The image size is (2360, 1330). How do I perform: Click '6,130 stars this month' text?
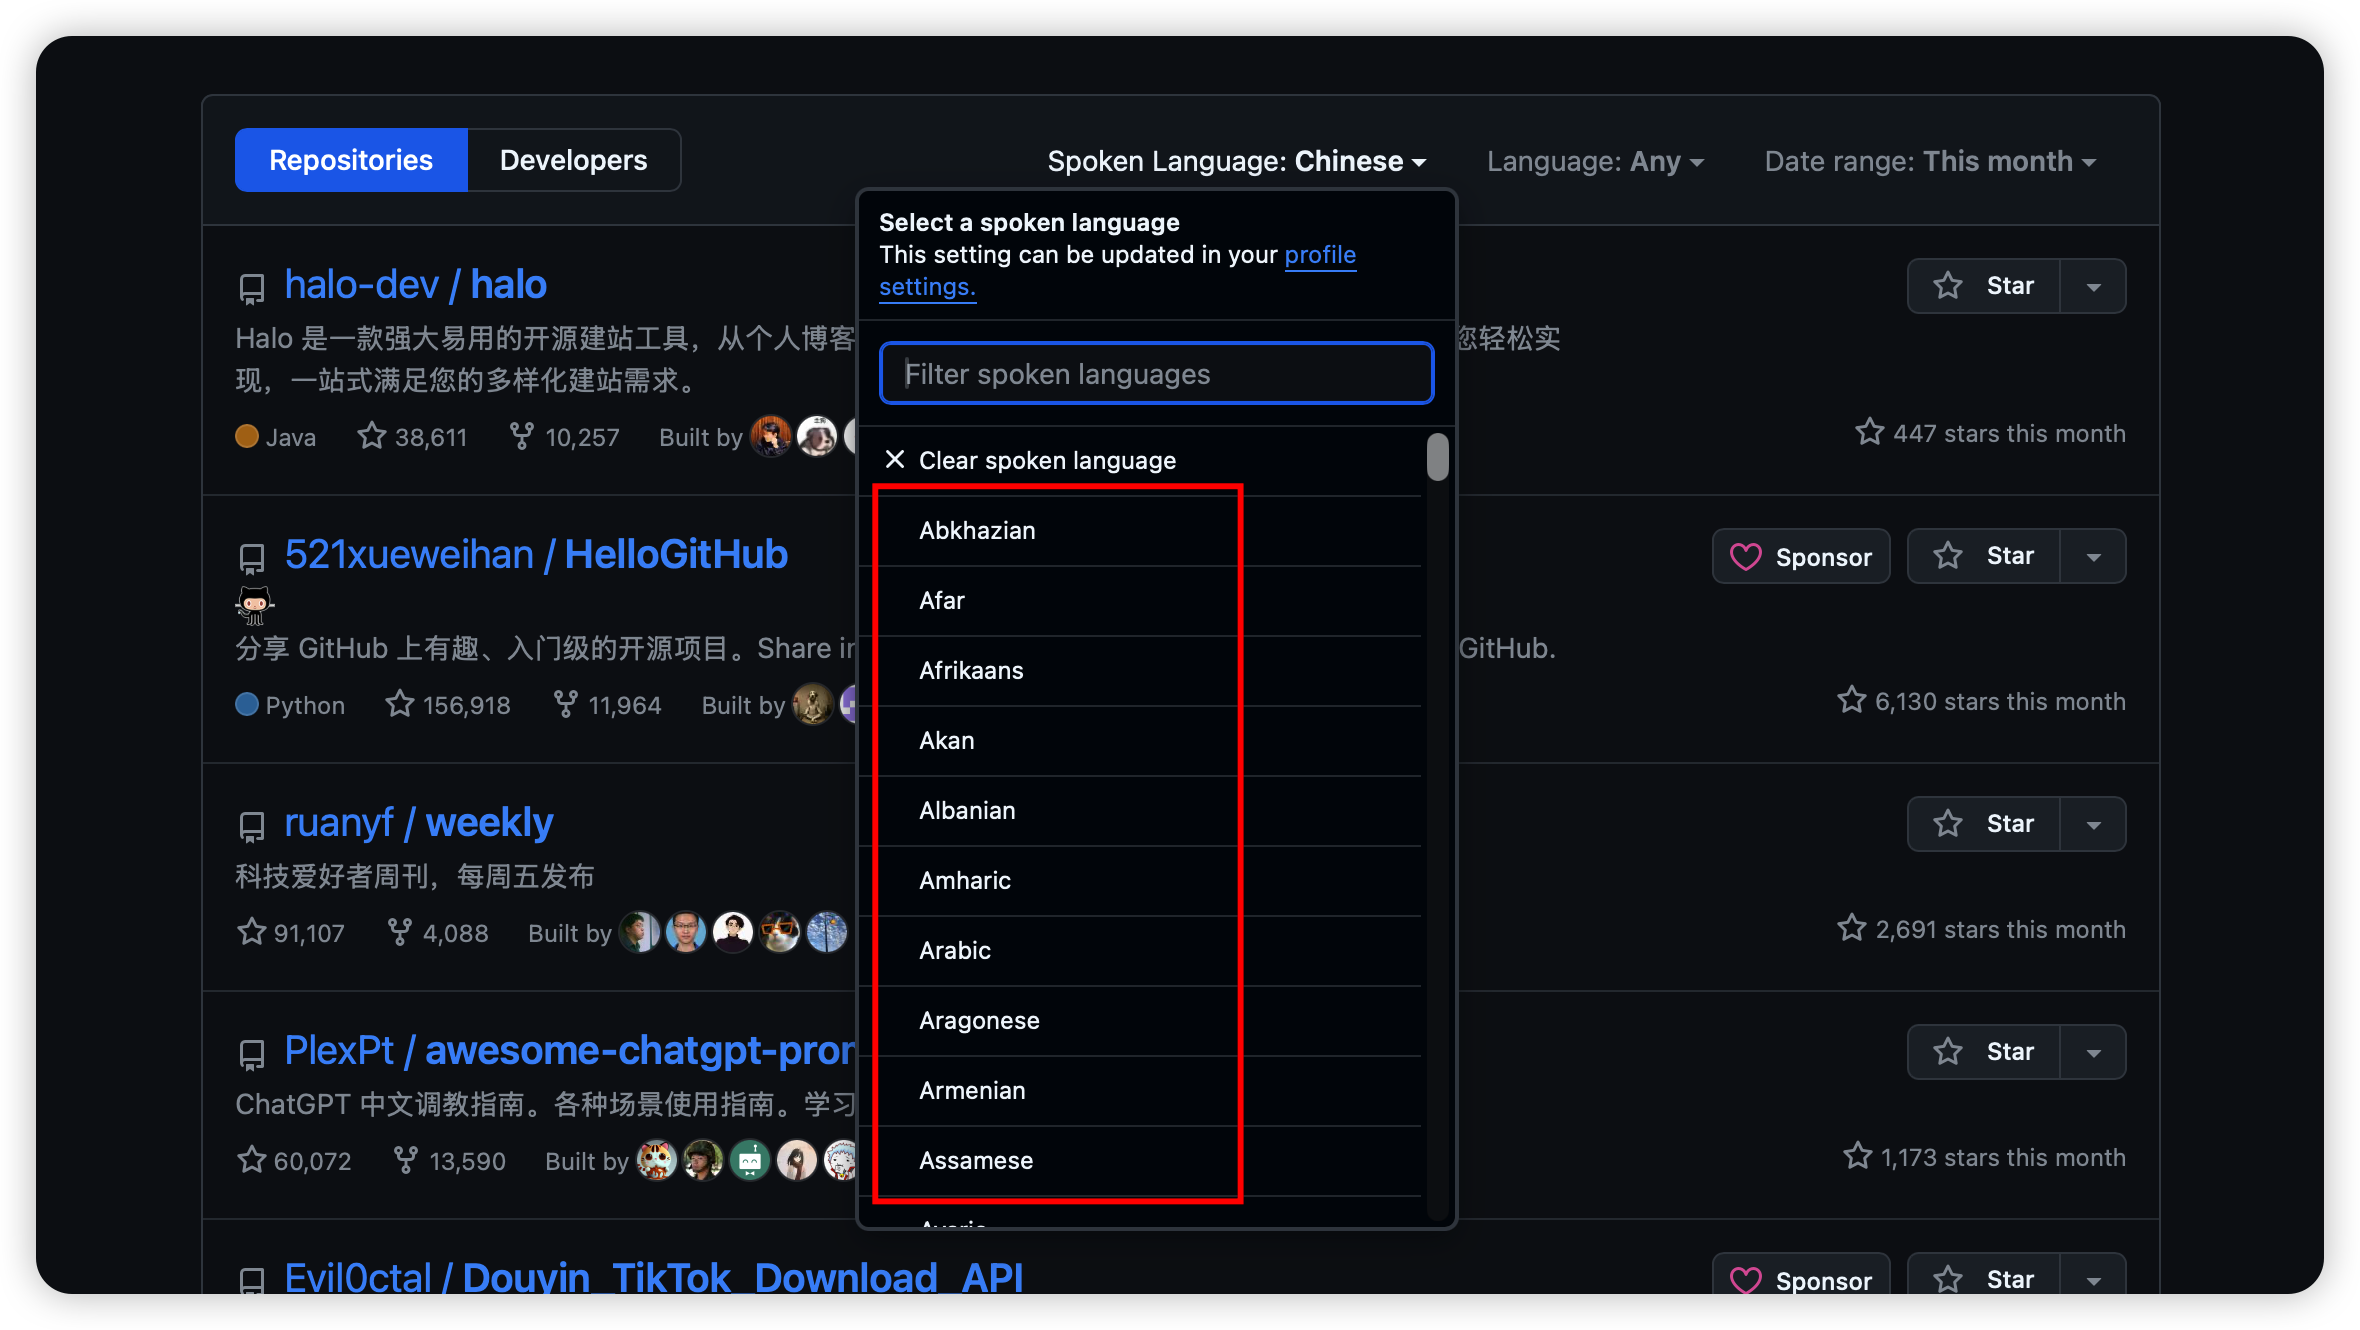[2000, 702]
